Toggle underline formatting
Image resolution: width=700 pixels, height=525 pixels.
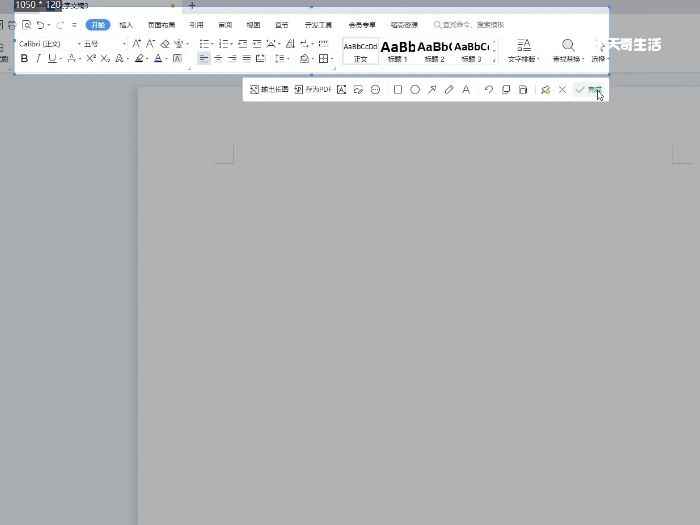[x=52, y=58]
